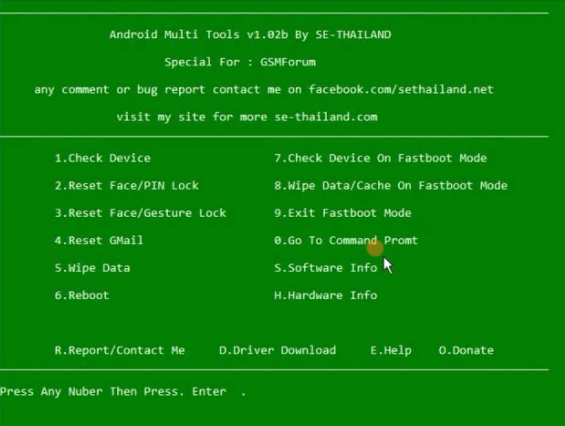Choose the 'D.Driver Download' option
The image size is (565, 426).
point(277,350)
